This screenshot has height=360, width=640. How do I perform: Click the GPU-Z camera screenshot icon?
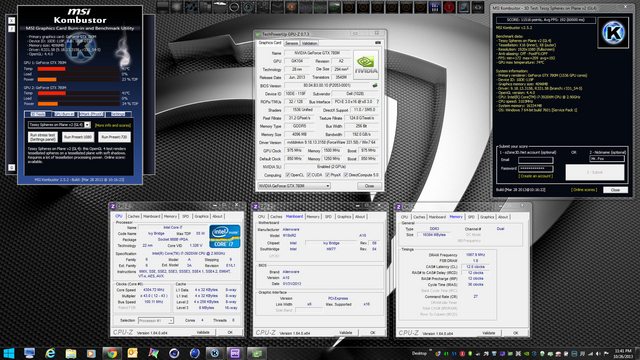(x=378, y=42)
